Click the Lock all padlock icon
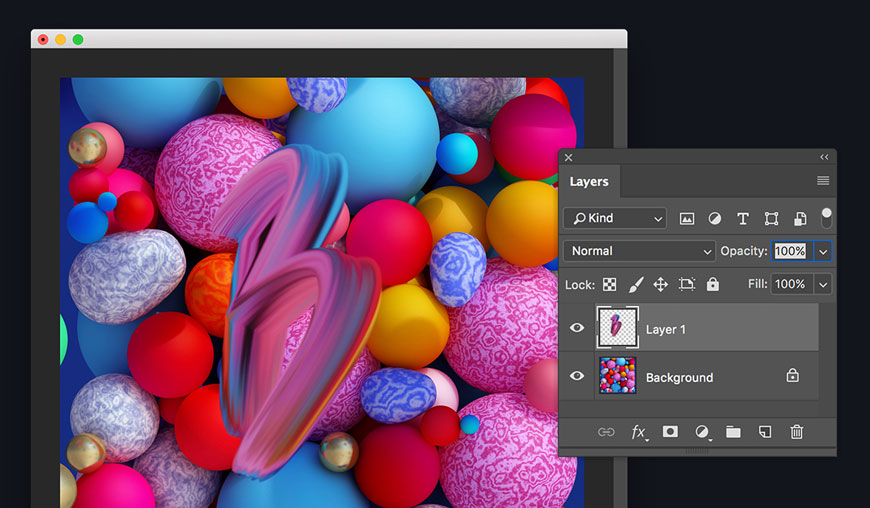Screen dimensions: 870x508 pos(712,284)
